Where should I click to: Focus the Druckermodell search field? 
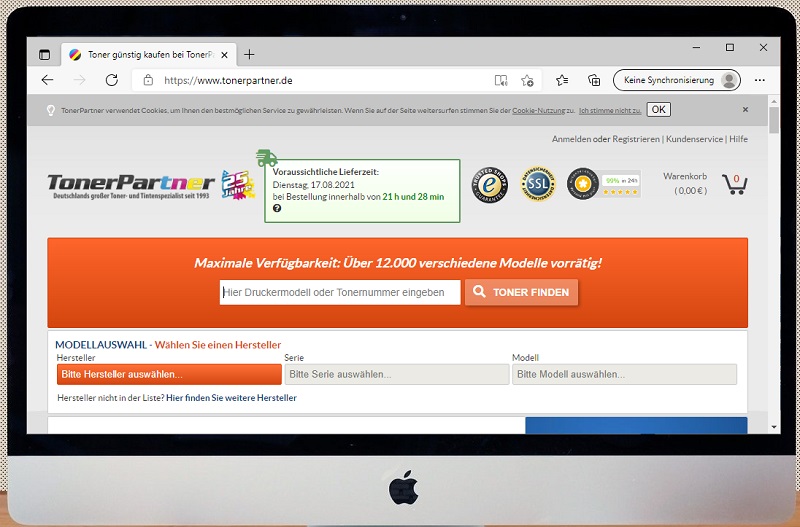[340, 292]
